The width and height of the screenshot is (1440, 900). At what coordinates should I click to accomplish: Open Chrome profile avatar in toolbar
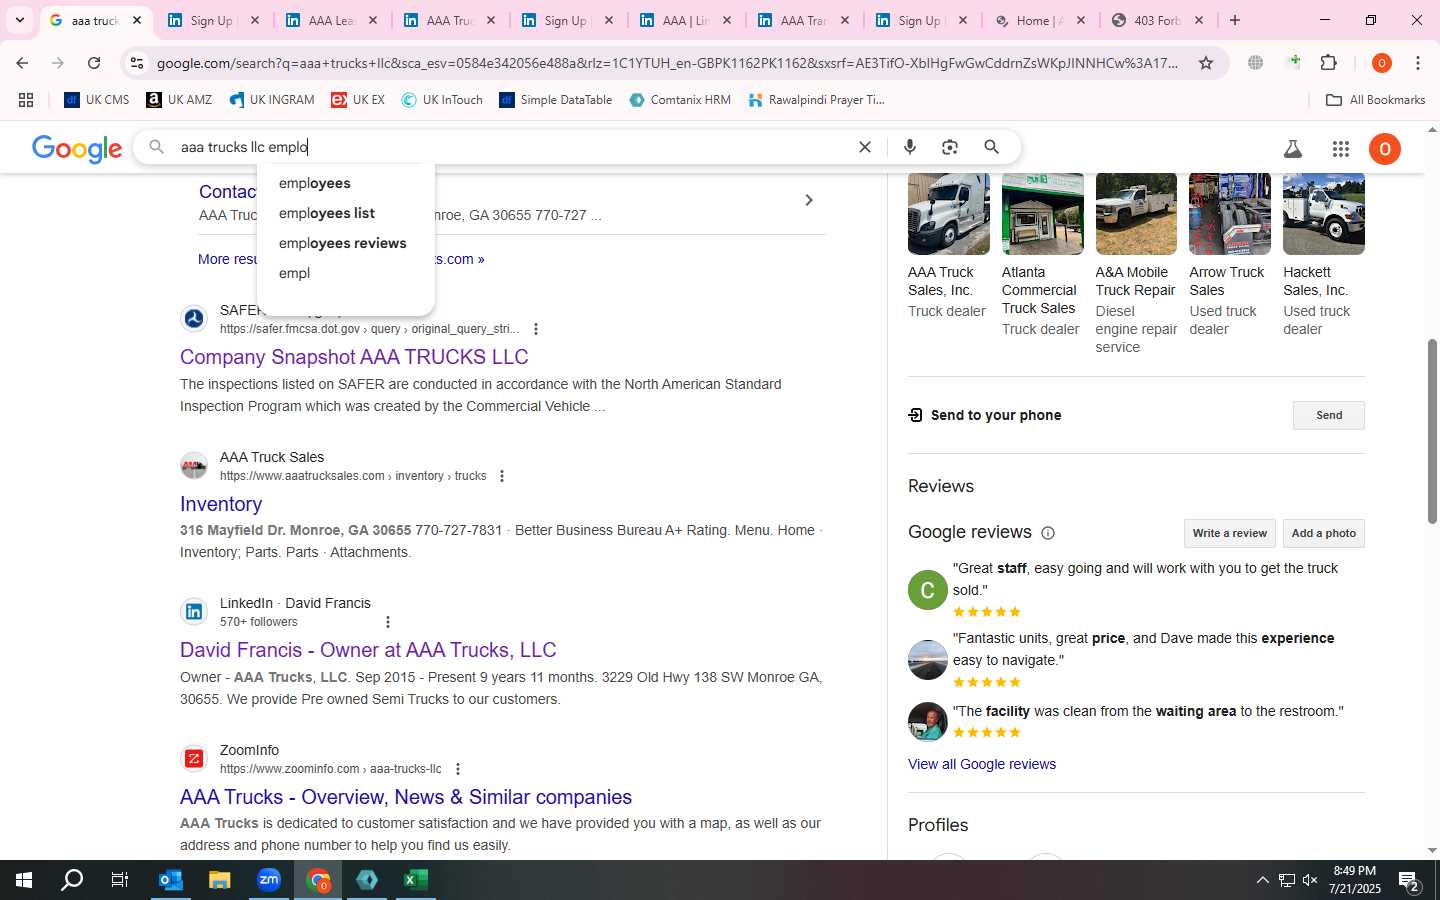pos(1382,63)
